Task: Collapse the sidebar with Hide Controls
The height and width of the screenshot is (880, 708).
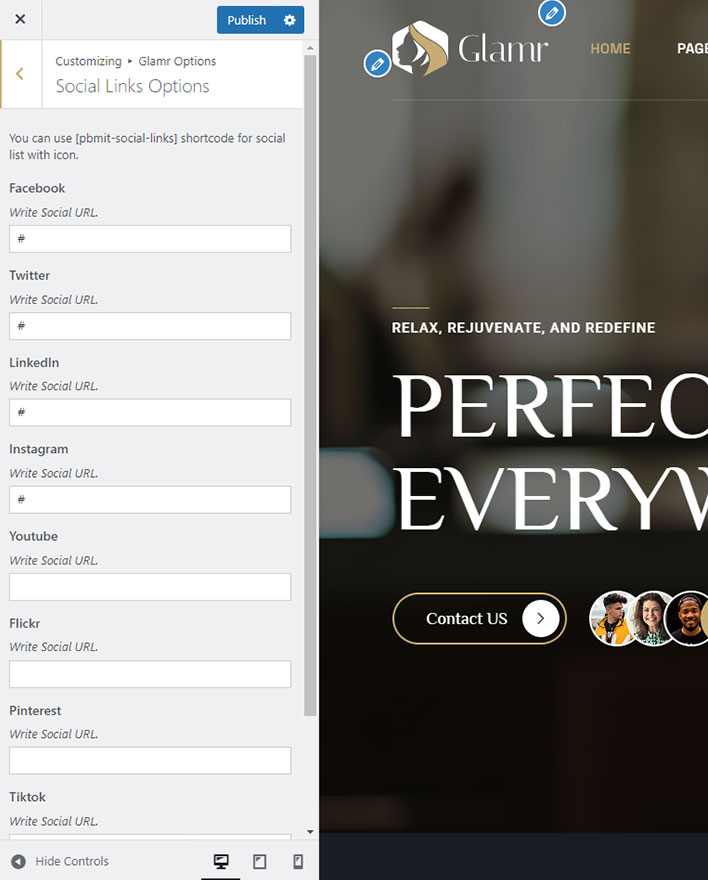Action: pyautogui.click(x=59, y=861)
